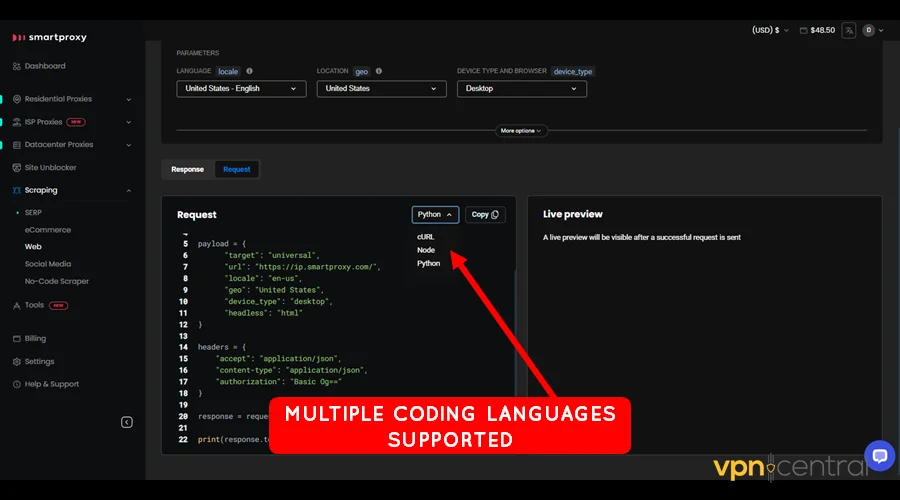Open Help & Support
Image resolution: width=900 pixels, height=500 pixels.
coord(52,384)
